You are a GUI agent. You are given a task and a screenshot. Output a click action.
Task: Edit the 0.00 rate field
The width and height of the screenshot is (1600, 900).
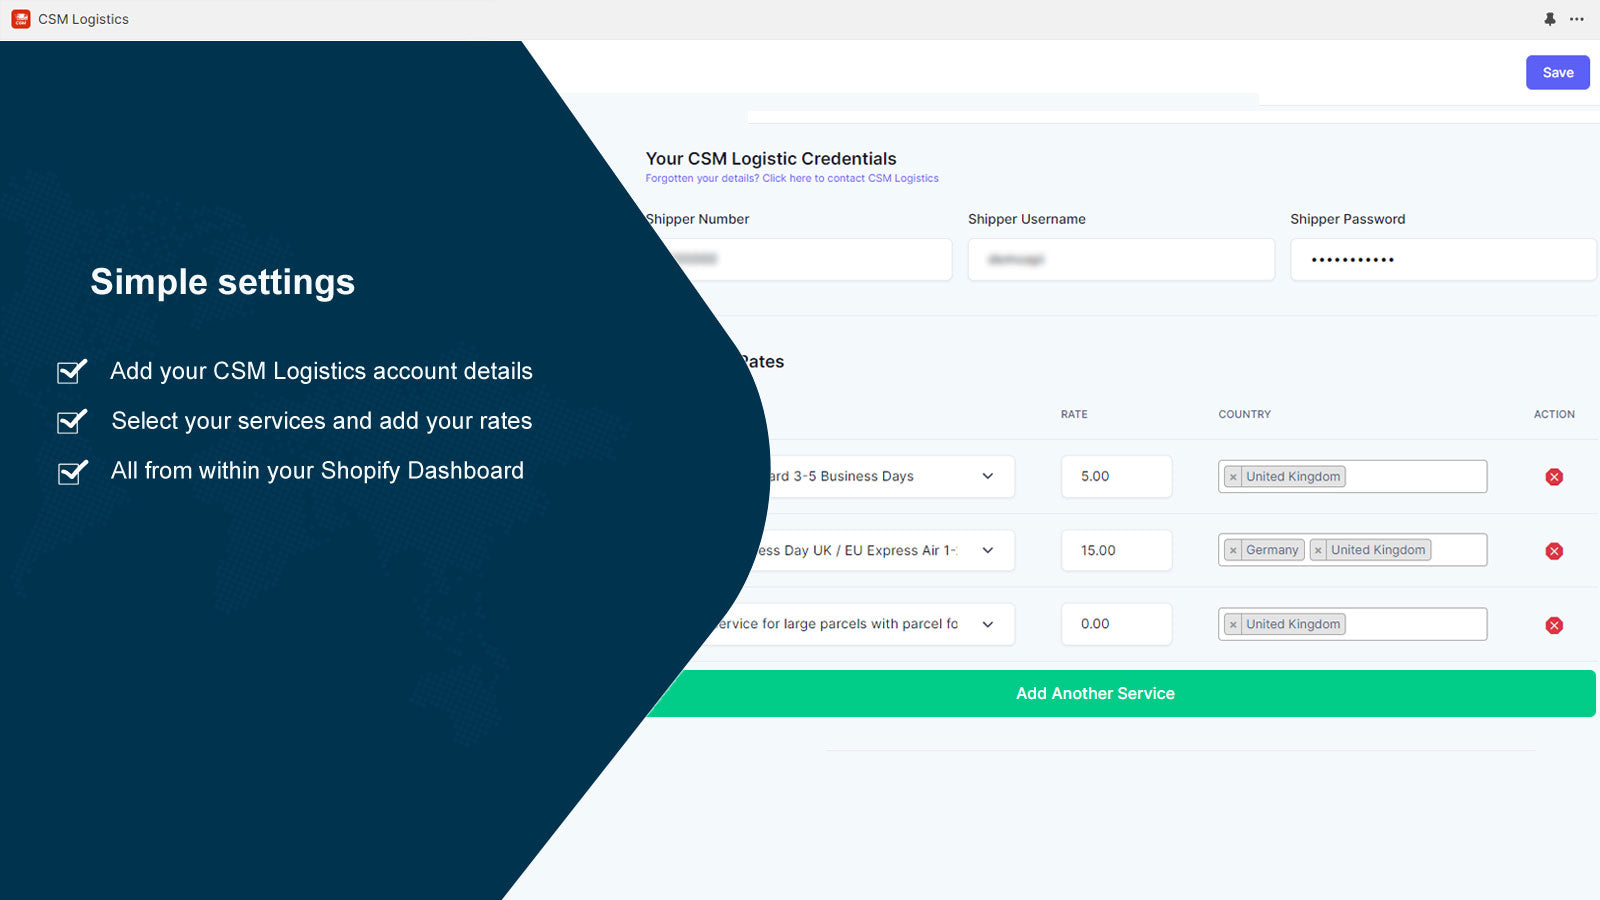tap(1116, 624)
